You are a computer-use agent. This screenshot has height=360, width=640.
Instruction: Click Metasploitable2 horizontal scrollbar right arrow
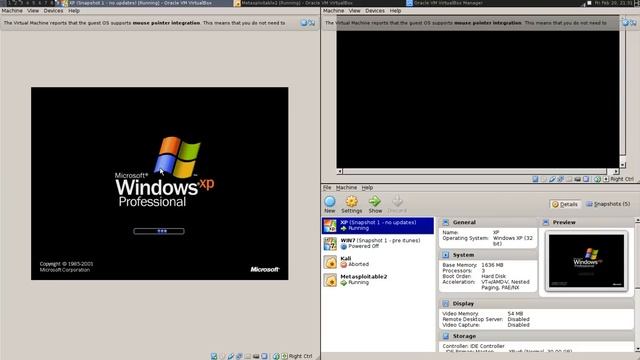click(616, 171)
